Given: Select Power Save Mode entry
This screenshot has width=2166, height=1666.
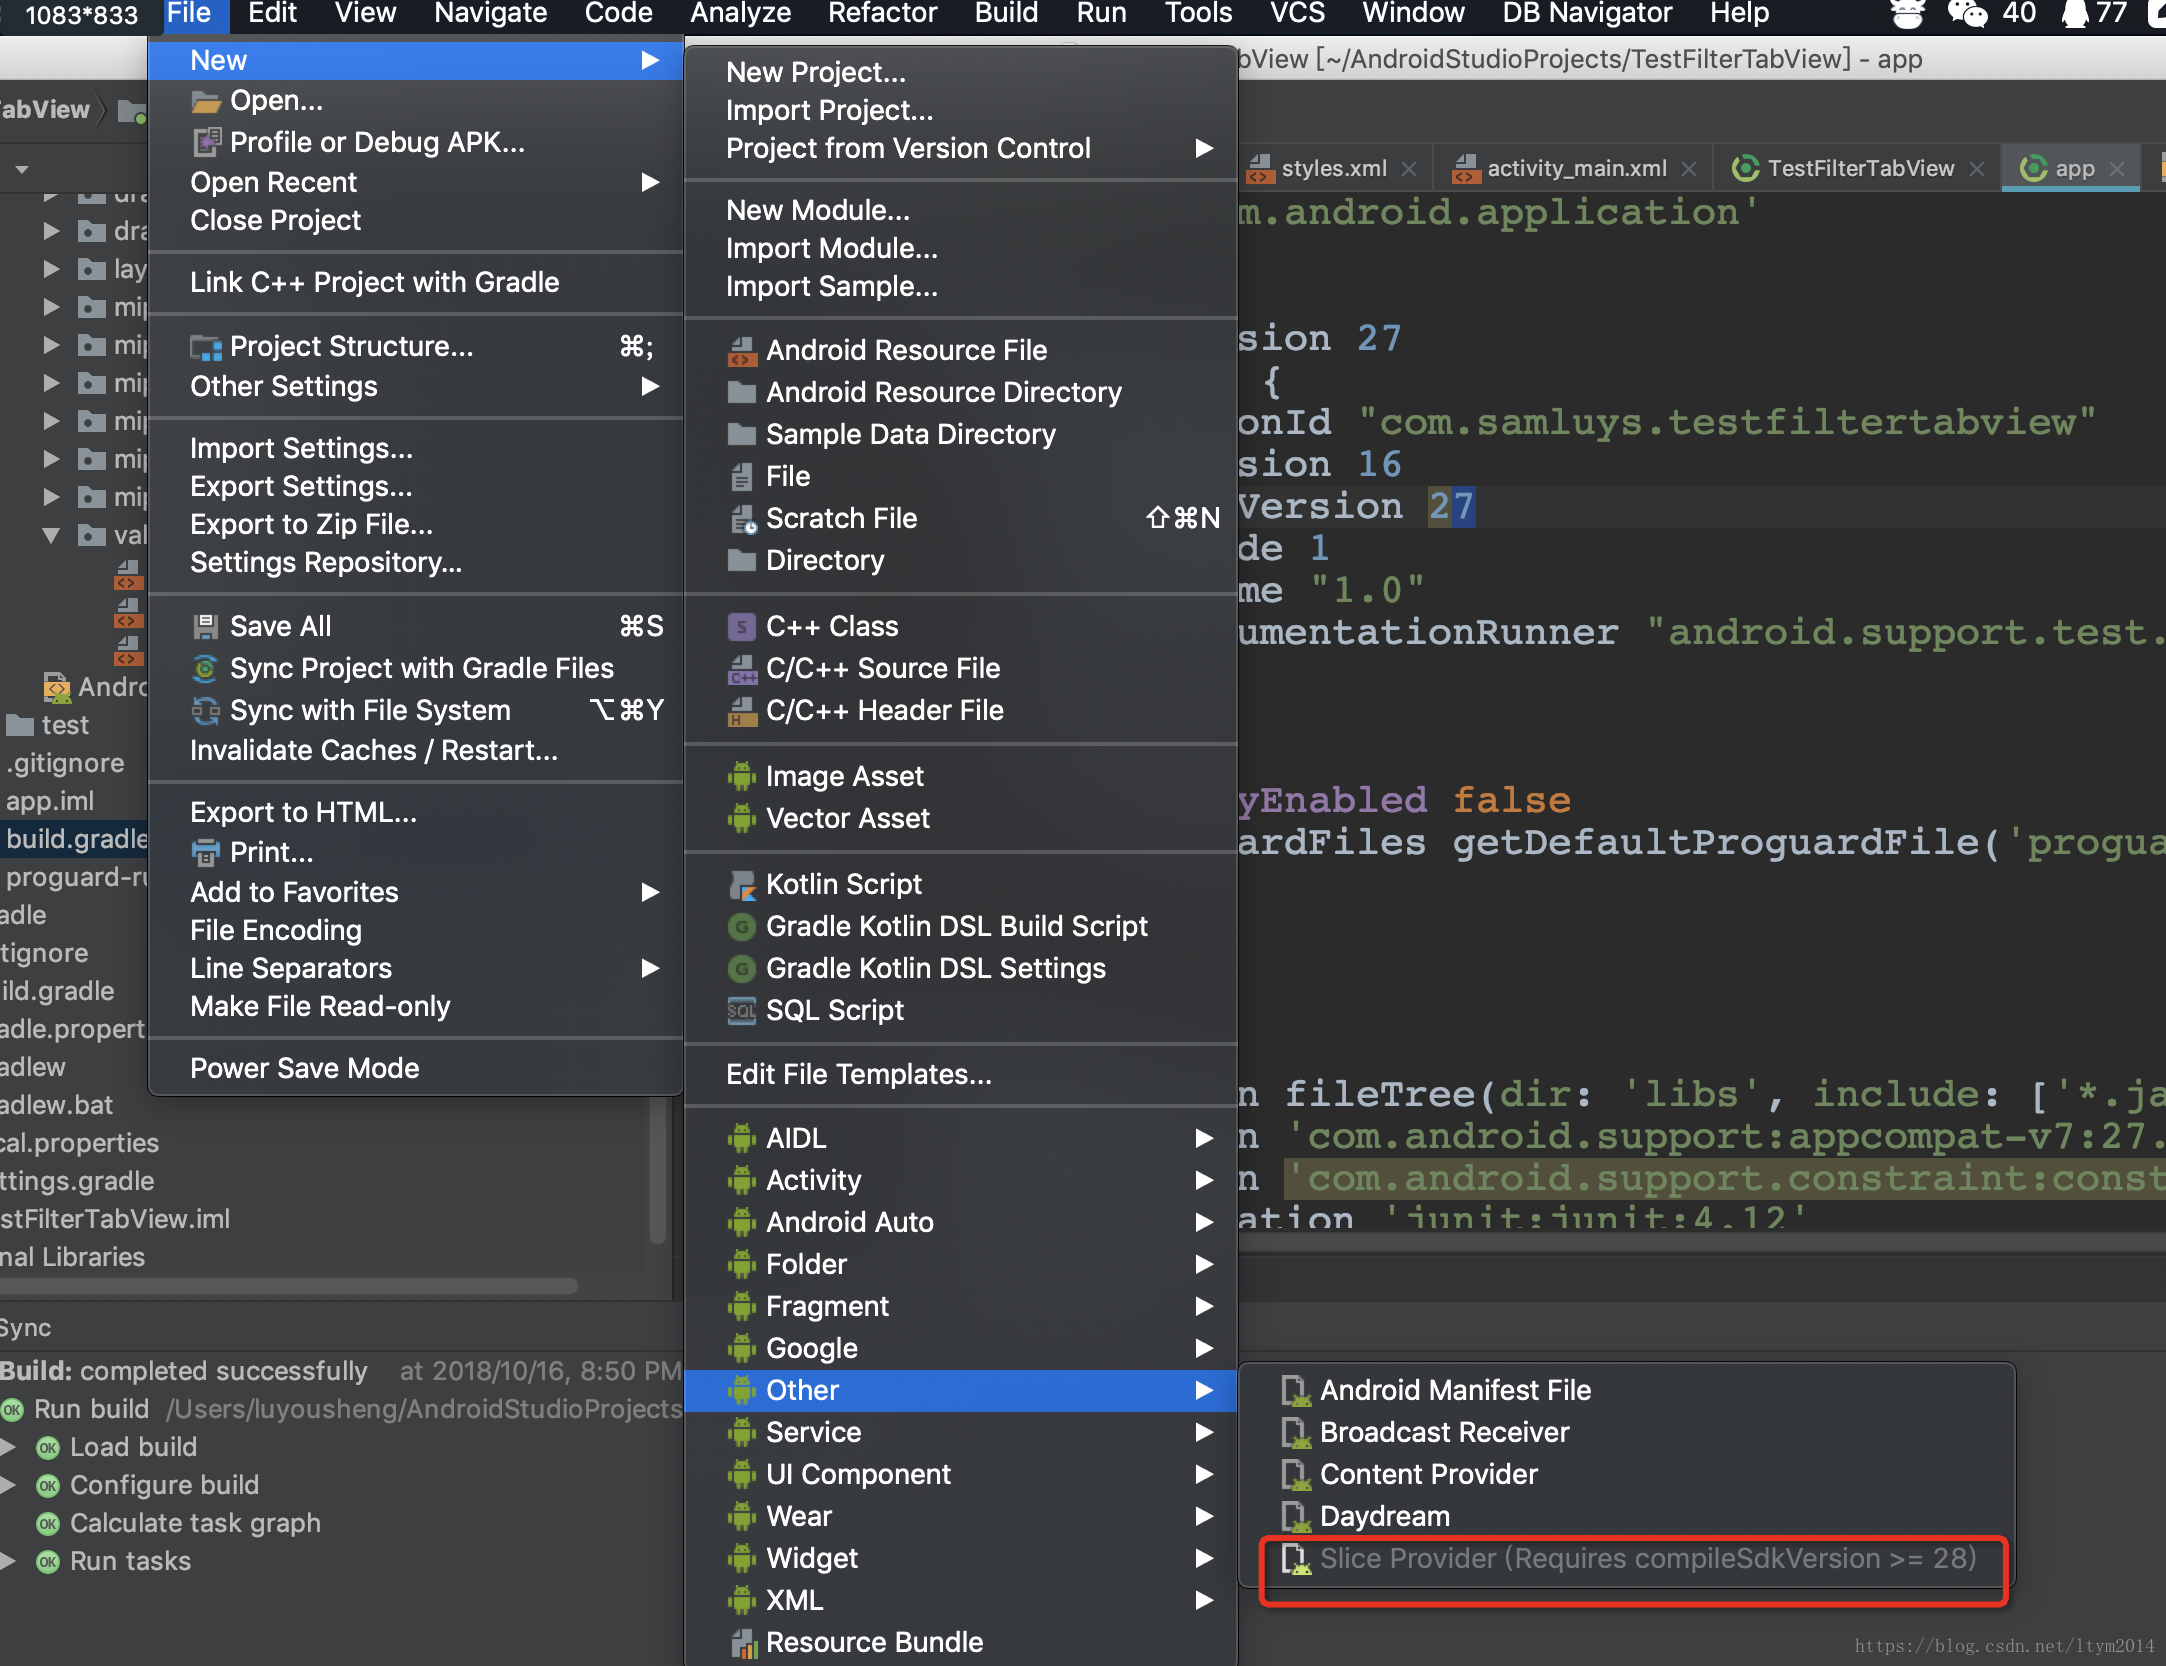Looking at the screenshot, I should click(x=416, y=1068).
